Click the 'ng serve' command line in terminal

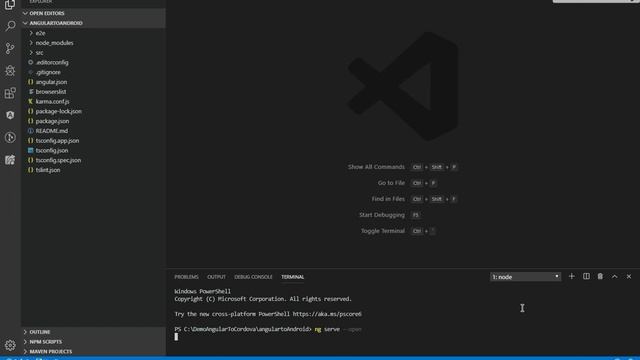(x=268, y=329)
